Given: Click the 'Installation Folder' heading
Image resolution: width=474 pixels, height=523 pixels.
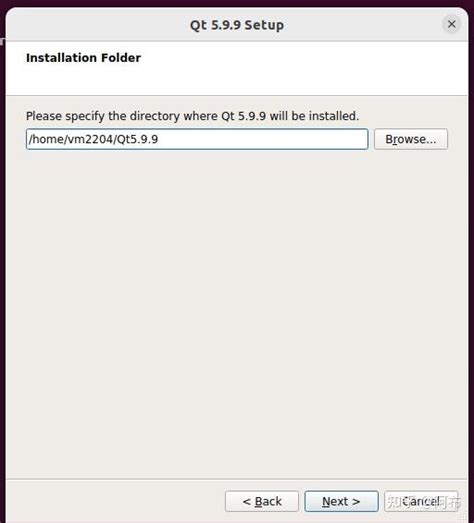Looking at the screenshot, I should 83,58.
